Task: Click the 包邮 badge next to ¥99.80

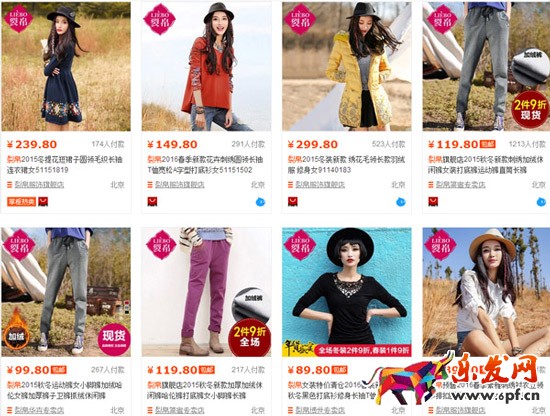Action: [59, 370]
